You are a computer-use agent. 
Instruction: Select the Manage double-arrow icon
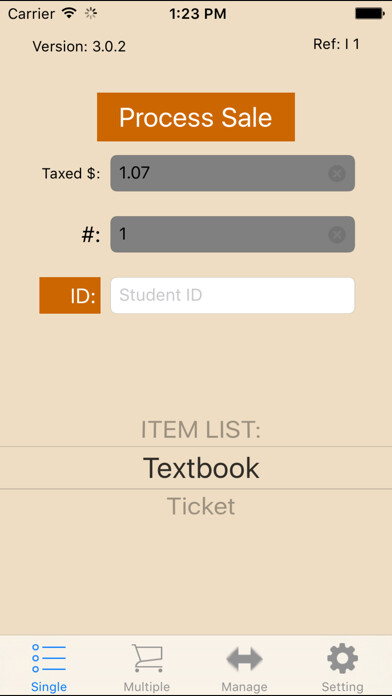[245, 659]
